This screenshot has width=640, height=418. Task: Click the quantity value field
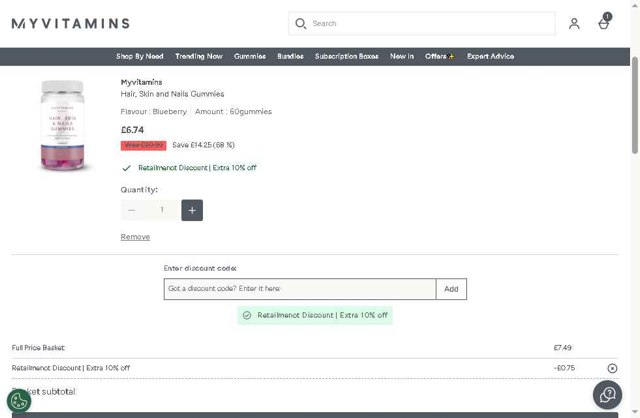coord(162,210)
